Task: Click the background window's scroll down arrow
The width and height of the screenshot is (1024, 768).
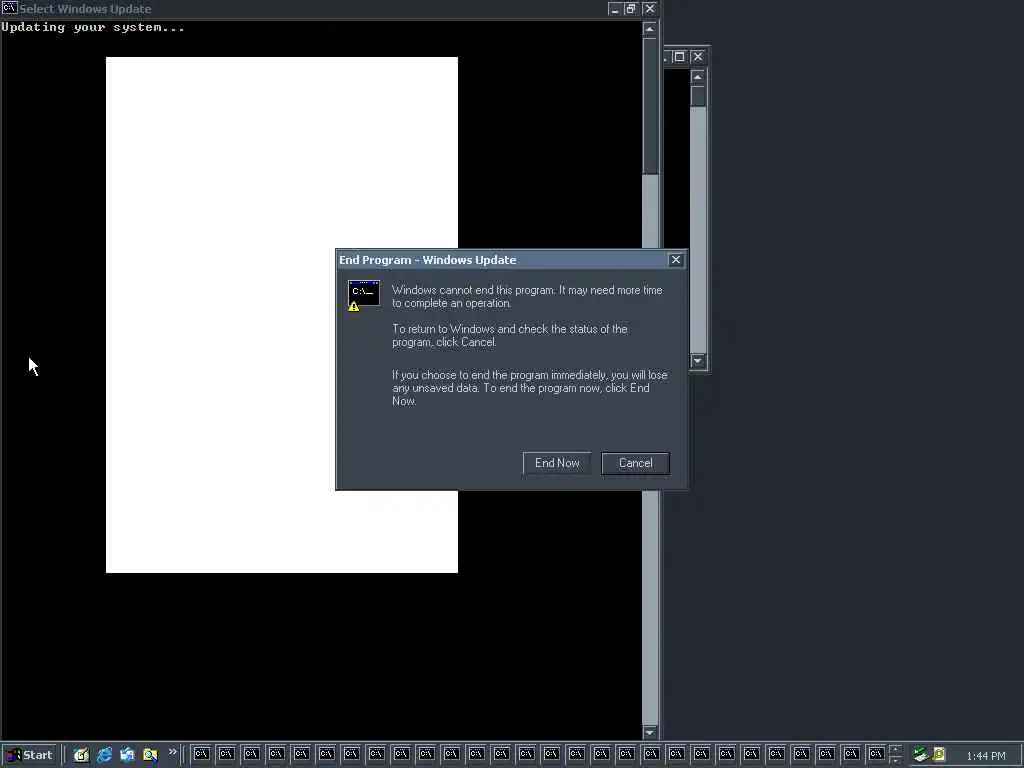Action: (698, 360)
